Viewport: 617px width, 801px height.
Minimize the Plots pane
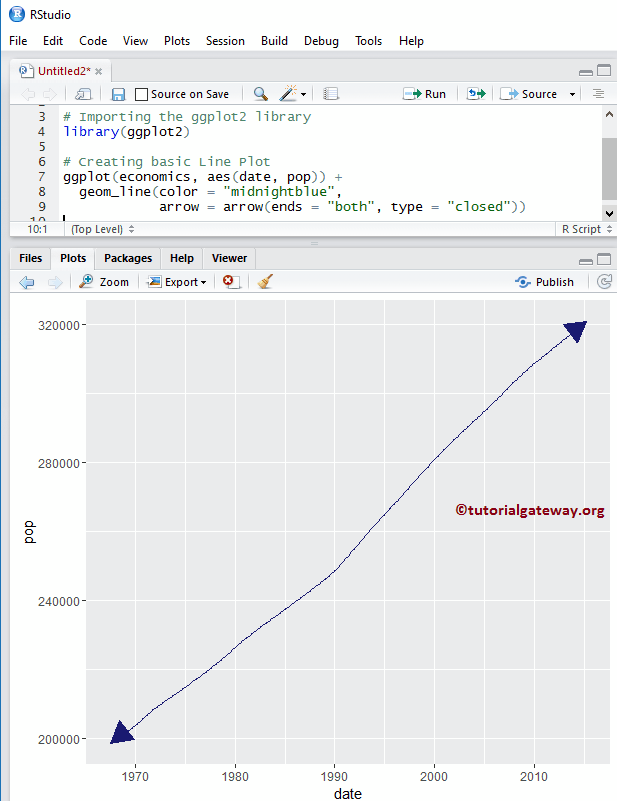(586, 261)
